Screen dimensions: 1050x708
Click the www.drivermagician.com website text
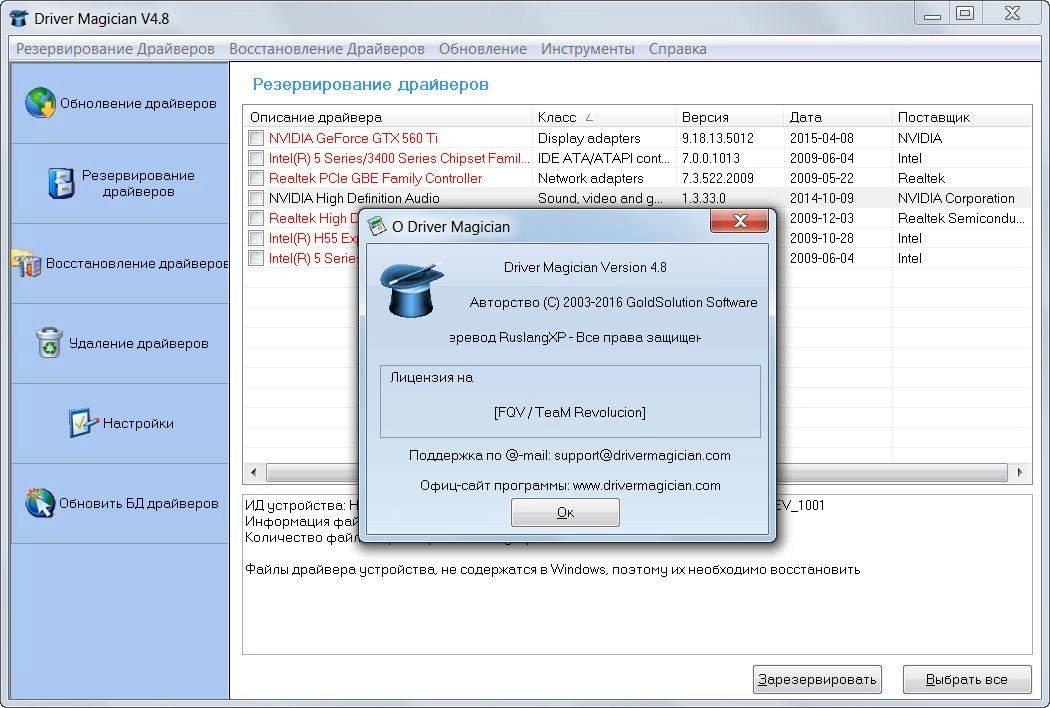click(646, 486)
